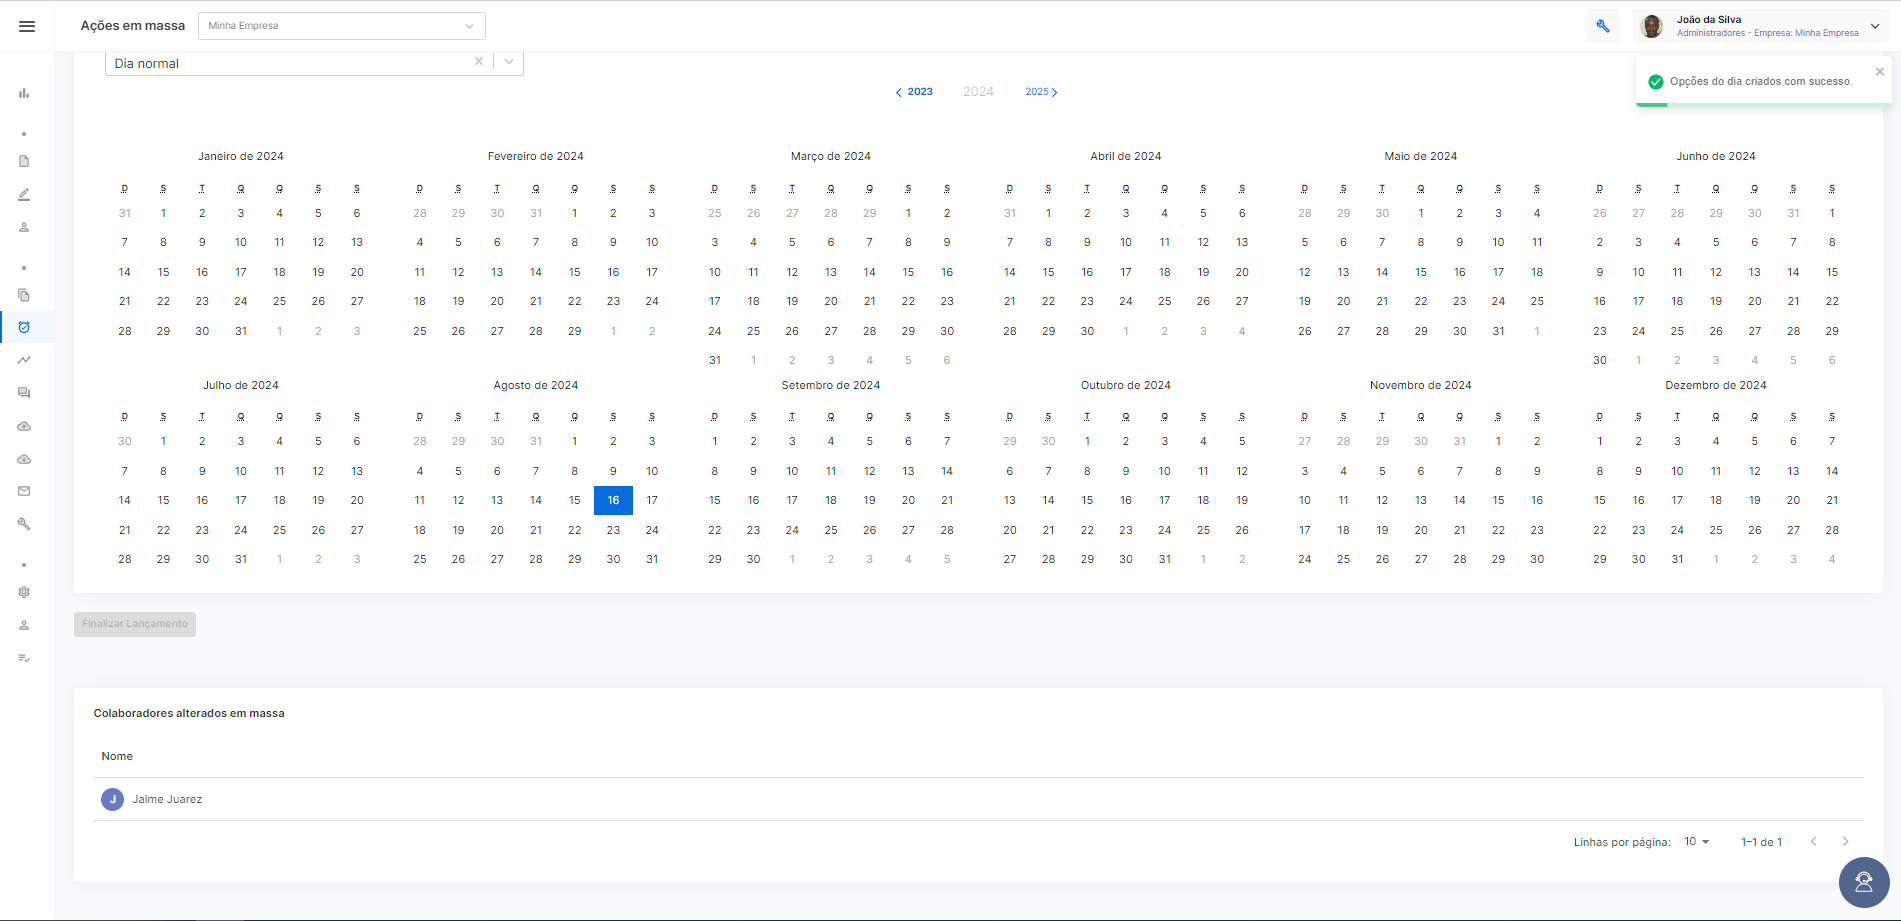Select day 30 in Junho de 2024
This screenshot has height=921, width=1901.
point(1600,360)
